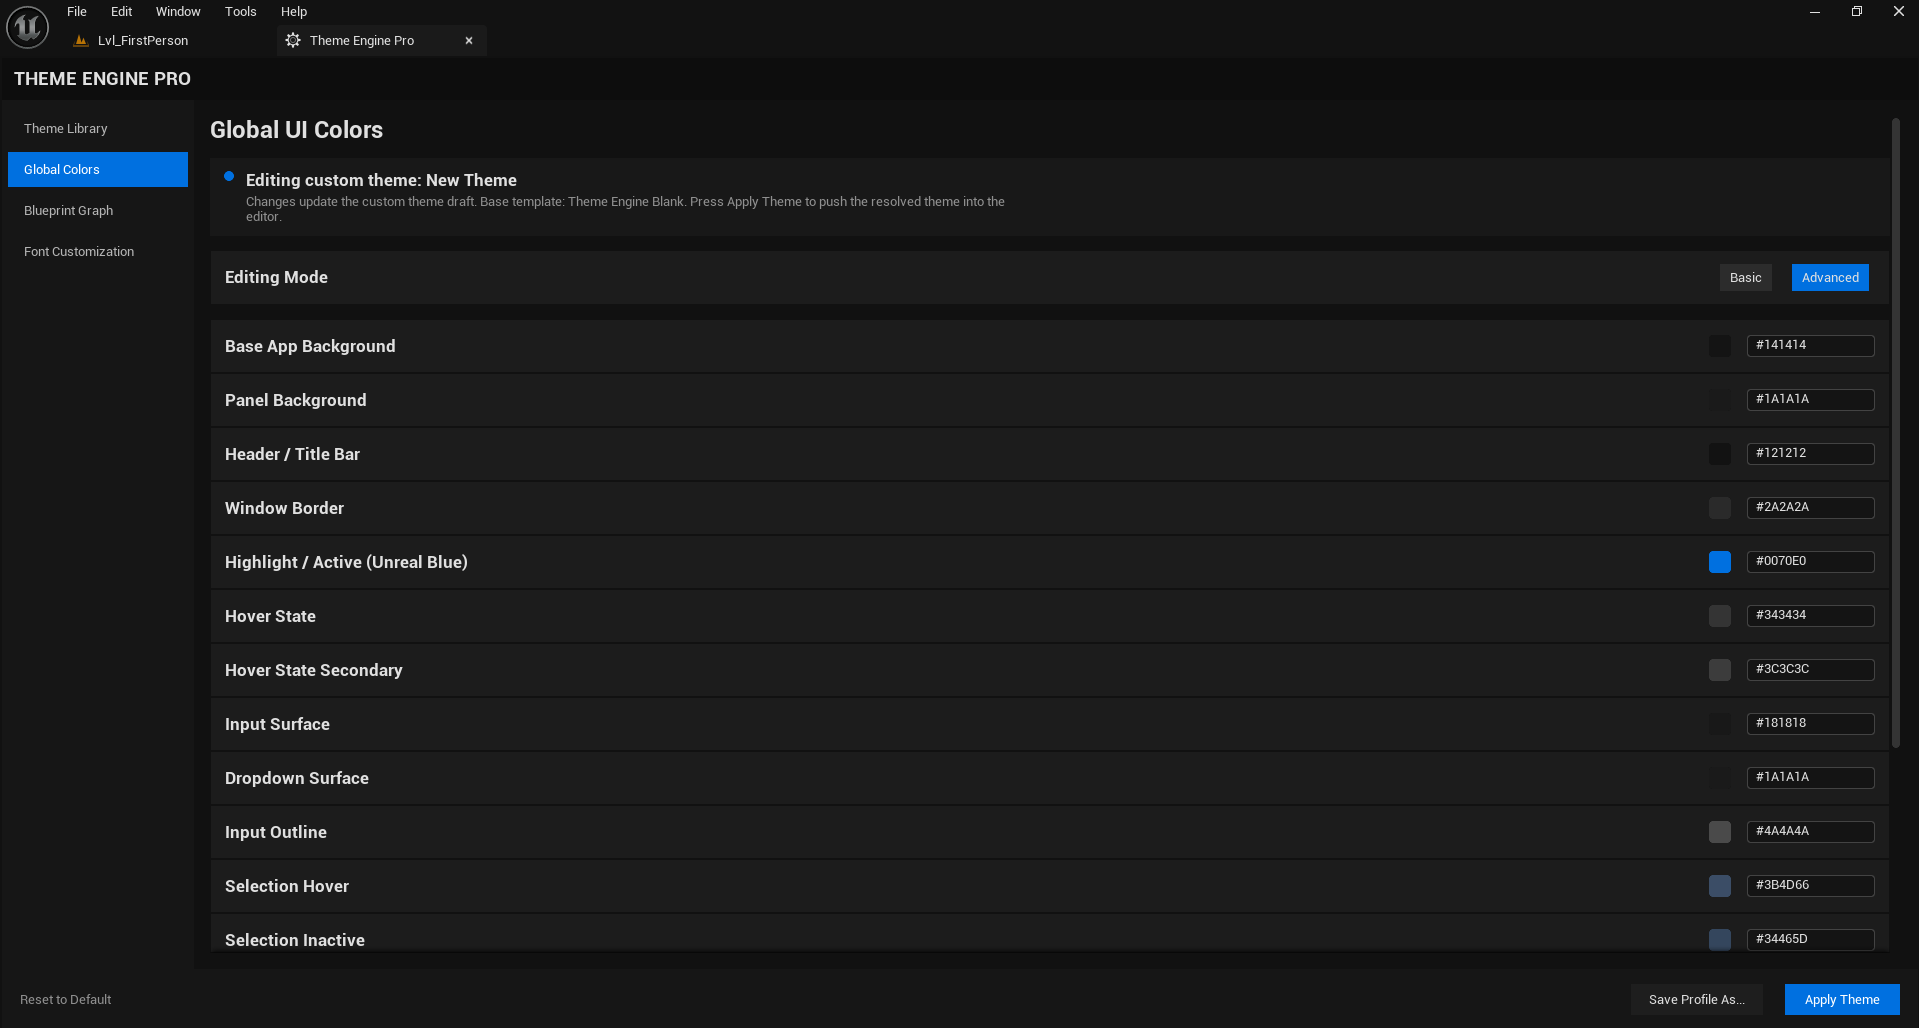Edit Window Border hex field #2A2A2A
The width and height of the screenshot is (1919, 1028).
(1810, 508)
